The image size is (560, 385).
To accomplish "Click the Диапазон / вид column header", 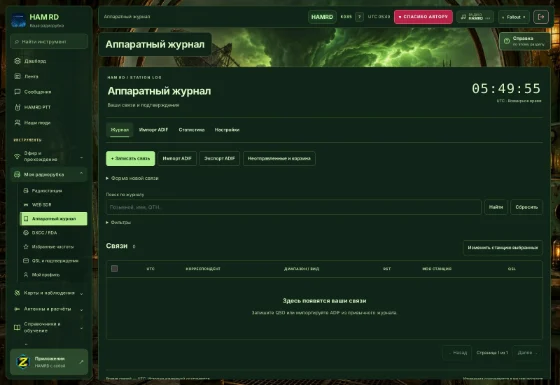I will tap(301, 269).
